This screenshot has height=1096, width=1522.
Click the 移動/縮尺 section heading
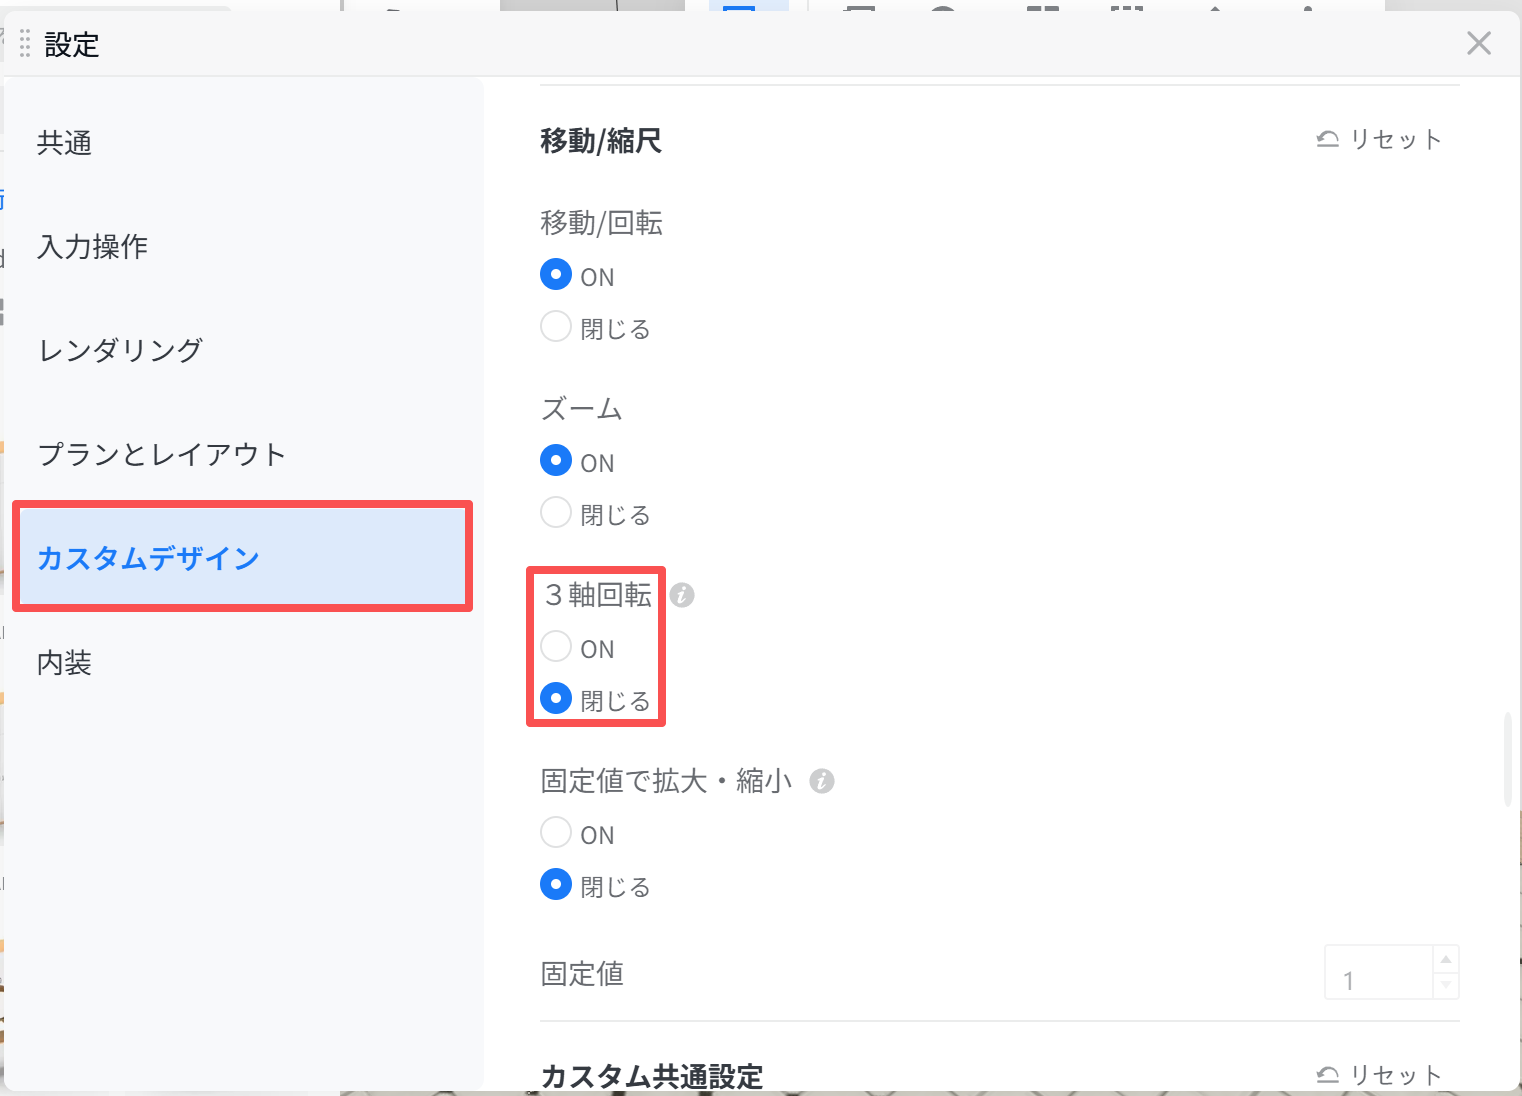click(601, 141)
